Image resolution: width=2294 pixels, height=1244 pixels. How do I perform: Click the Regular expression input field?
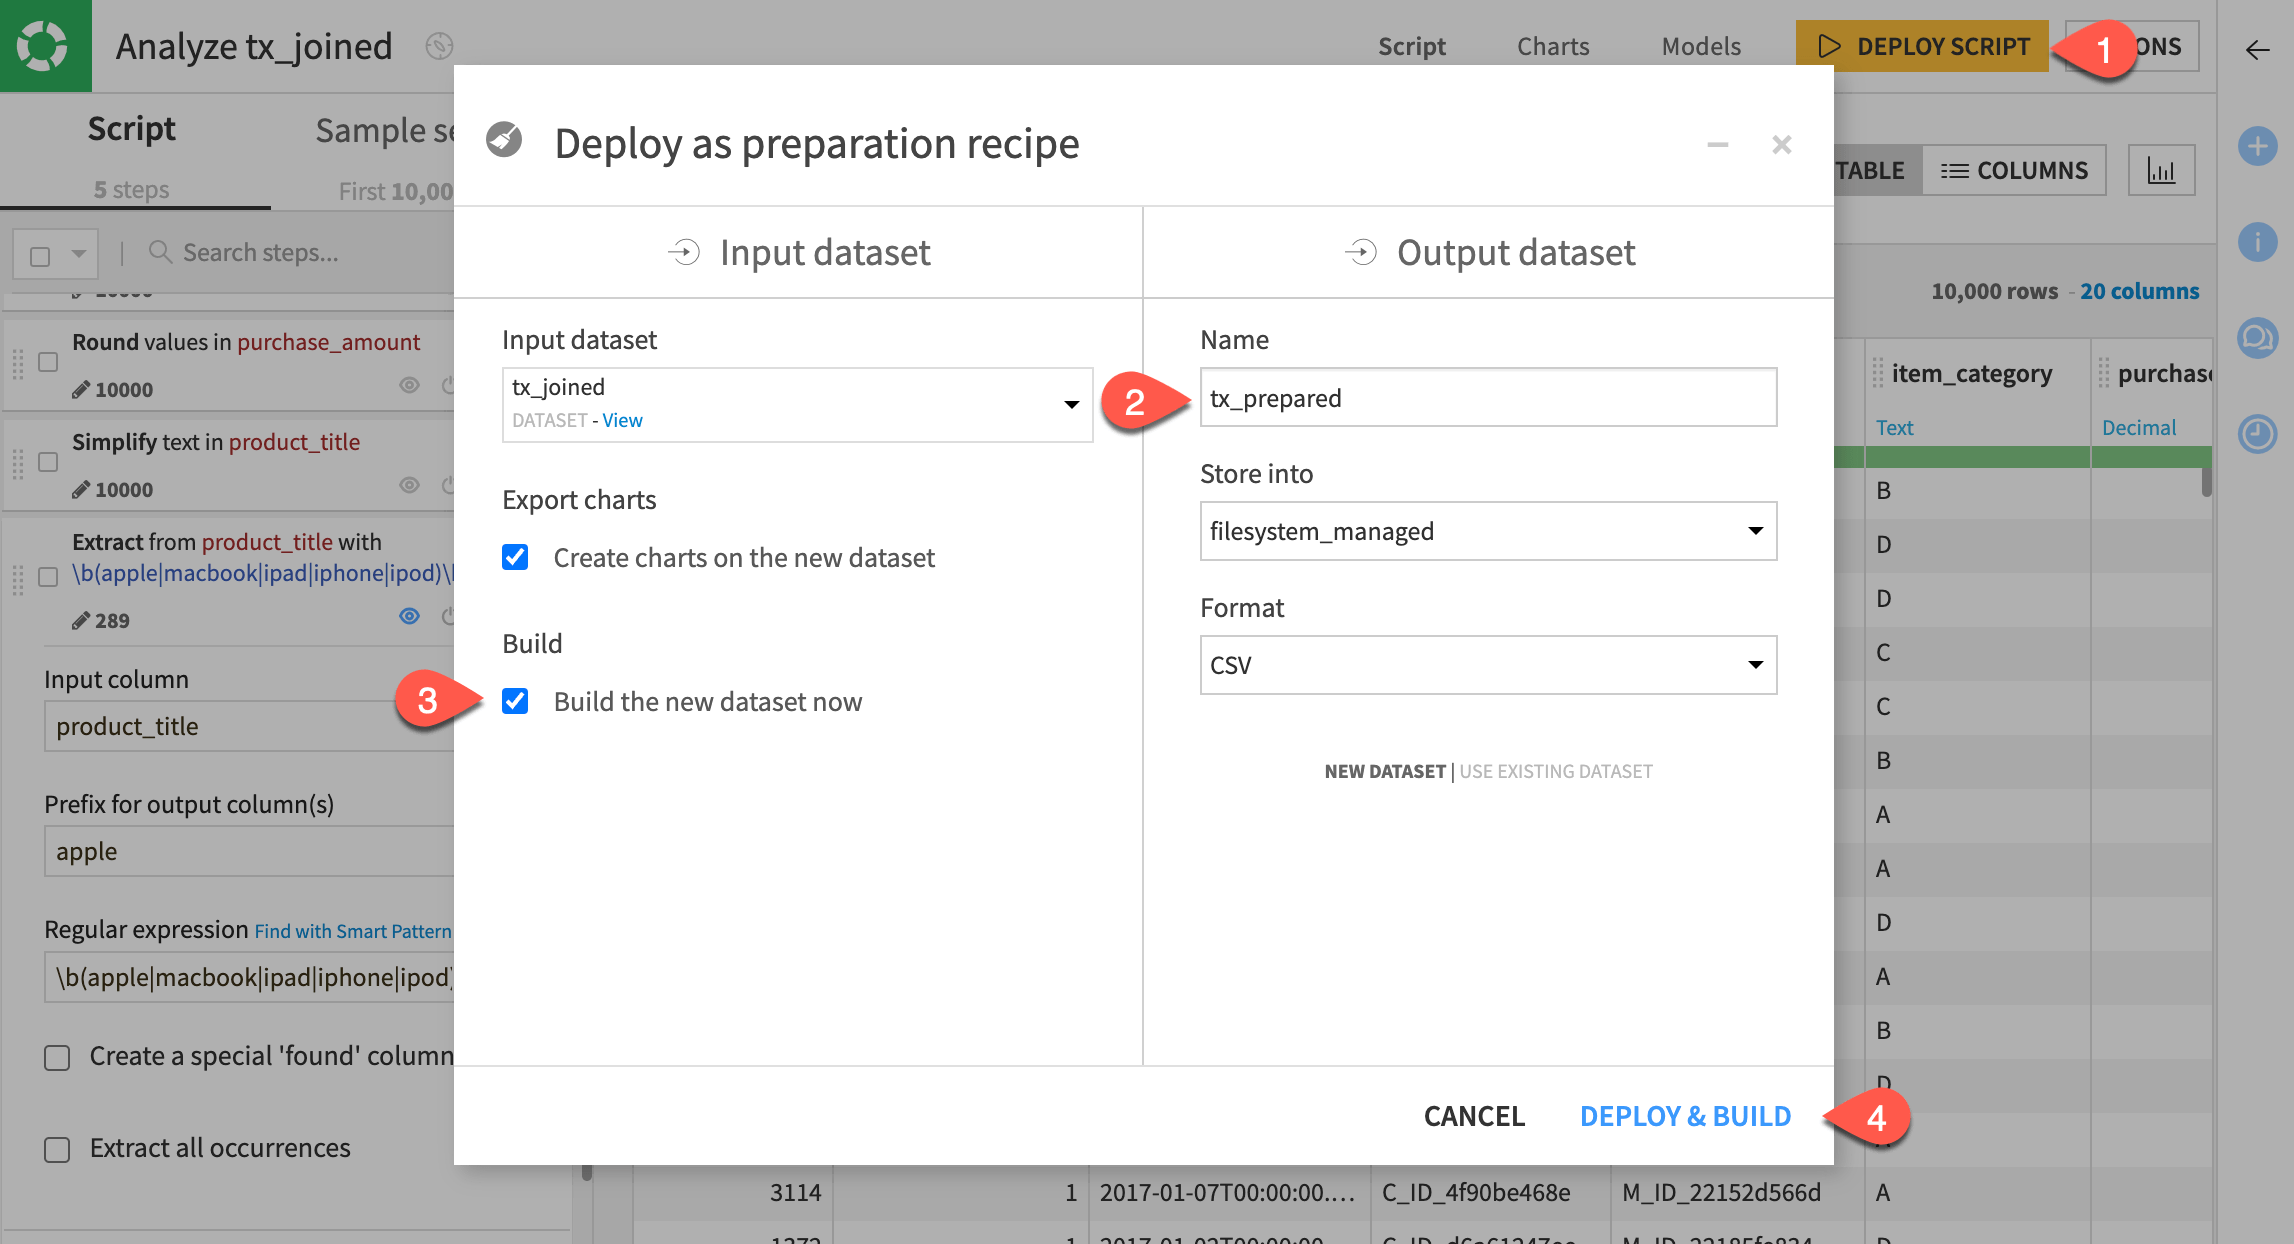coord(250,977)
